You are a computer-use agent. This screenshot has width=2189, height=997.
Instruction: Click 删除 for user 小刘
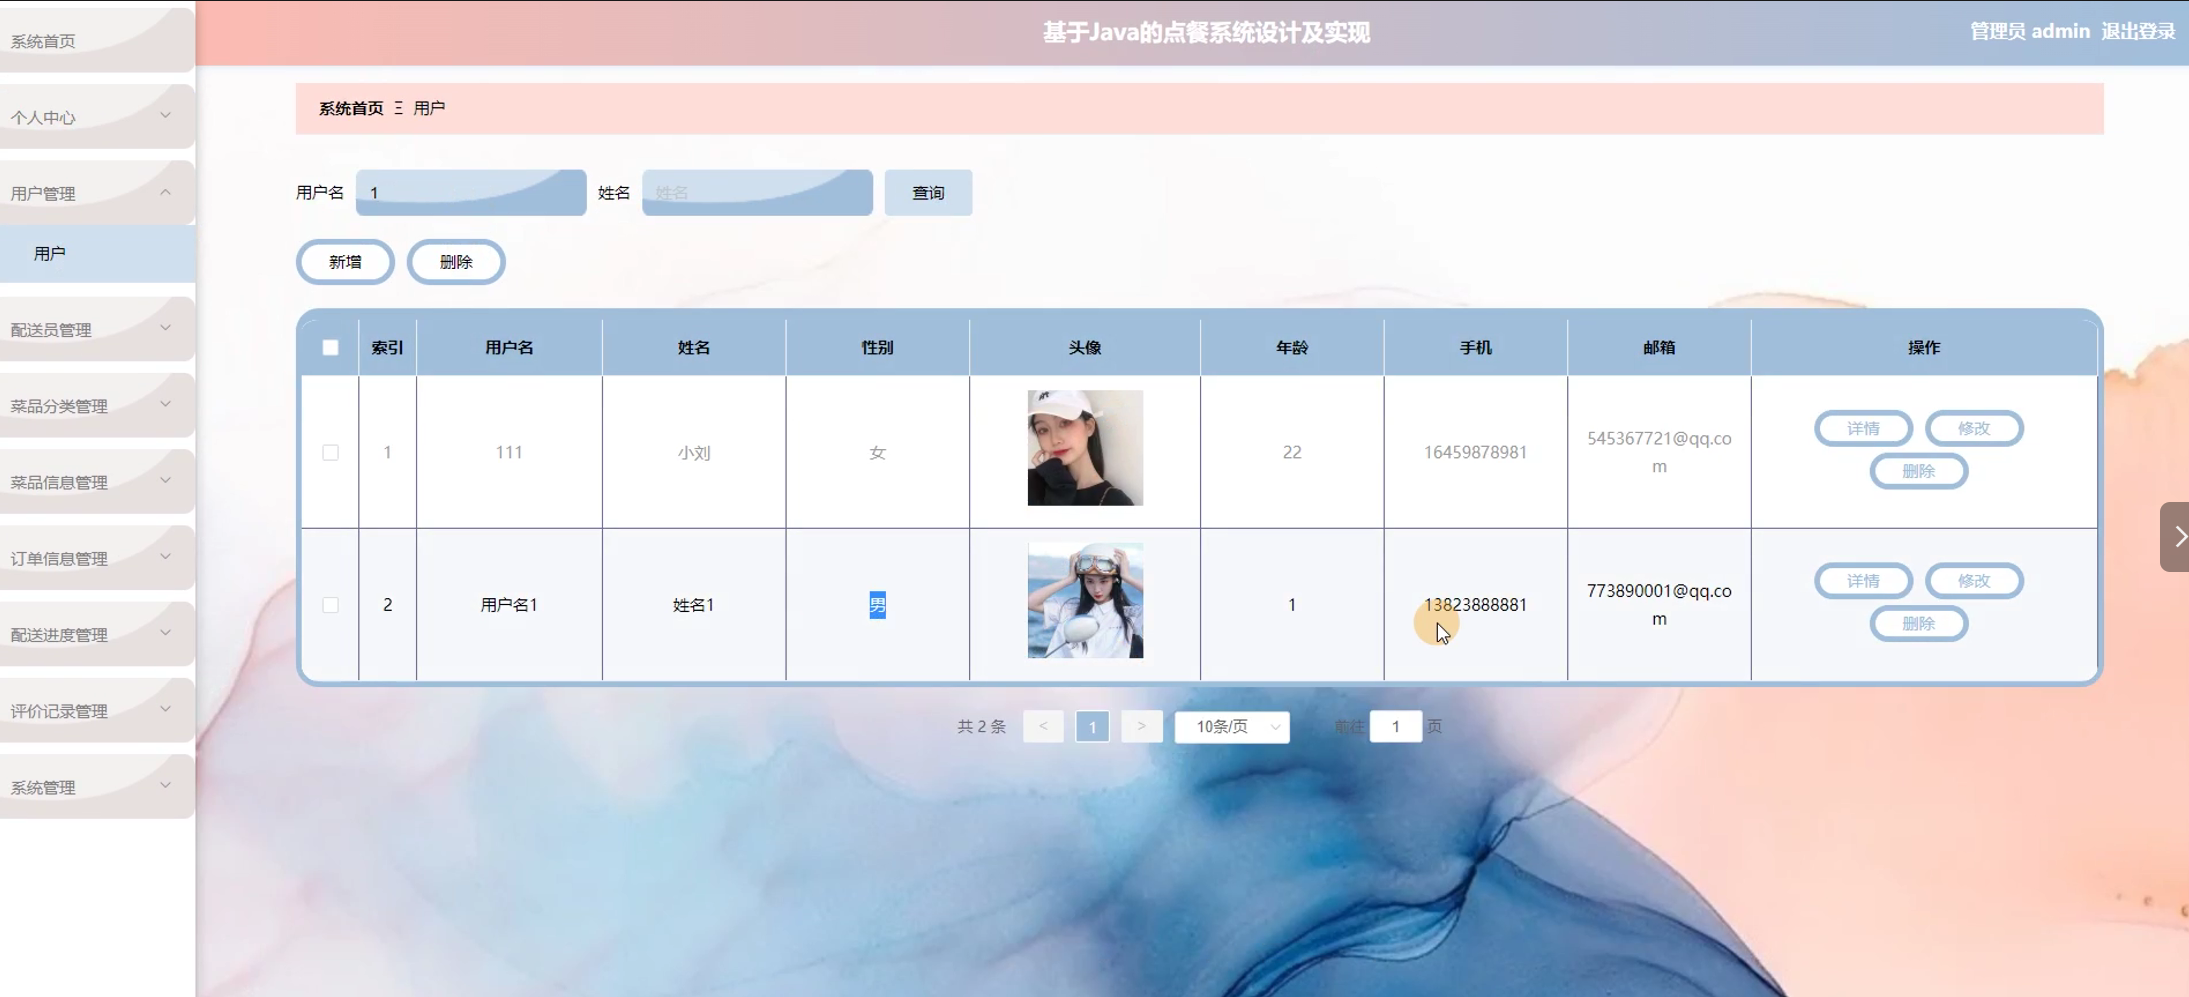(x=1918, y=471)
